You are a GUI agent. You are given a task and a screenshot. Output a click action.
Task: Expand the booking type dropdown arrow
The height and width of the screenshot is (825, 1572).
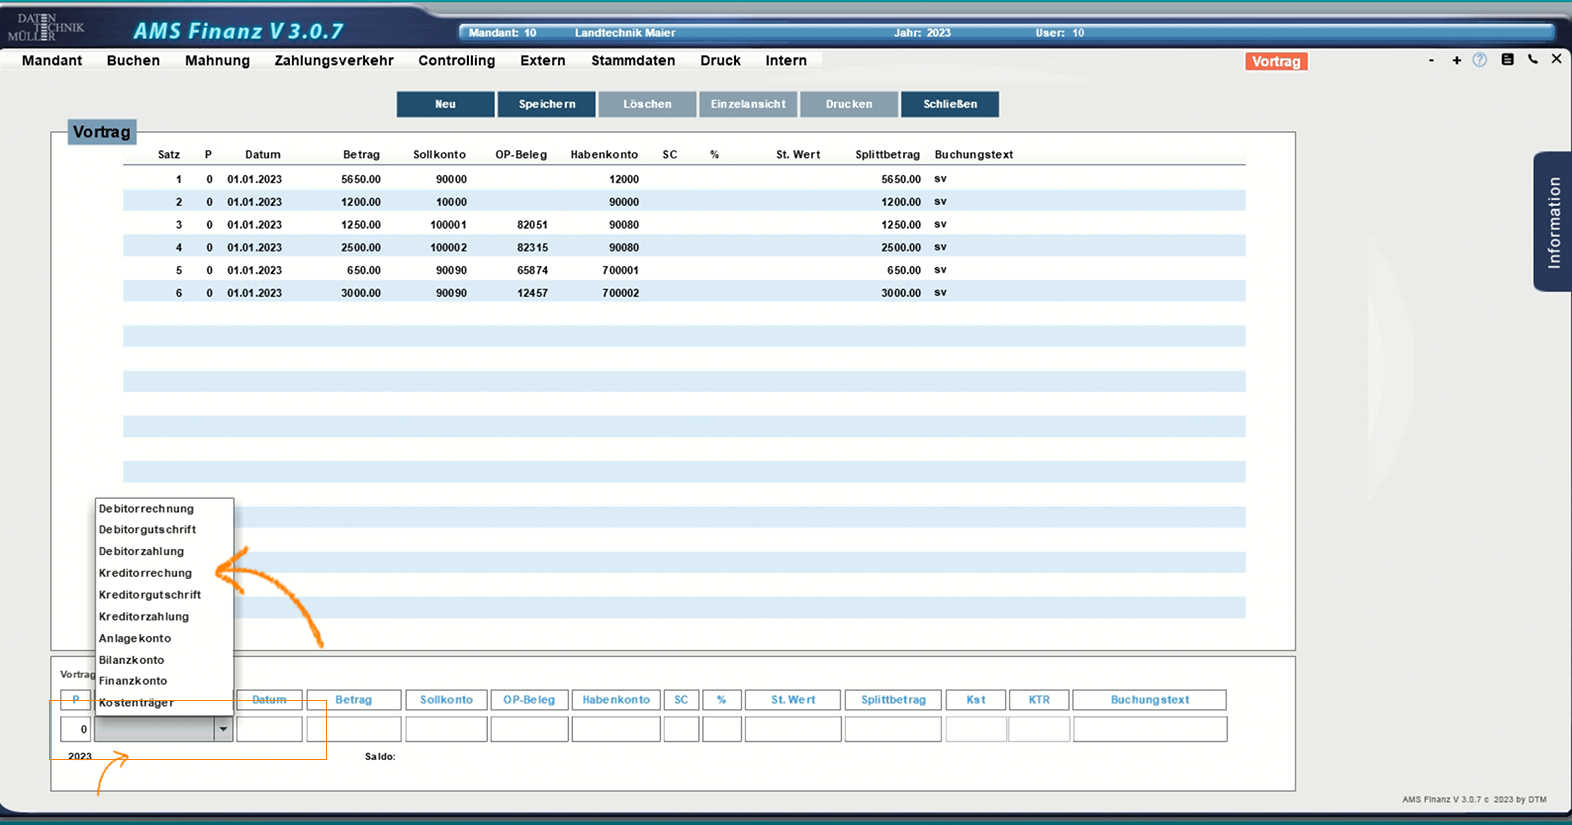[x=223, y=730]
